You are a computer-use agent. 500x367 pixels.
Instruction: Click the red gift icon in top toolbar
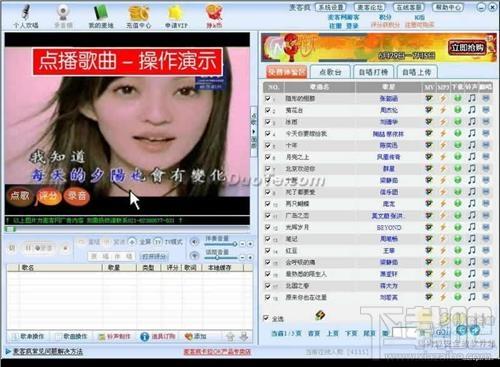[x=214, y=13]
